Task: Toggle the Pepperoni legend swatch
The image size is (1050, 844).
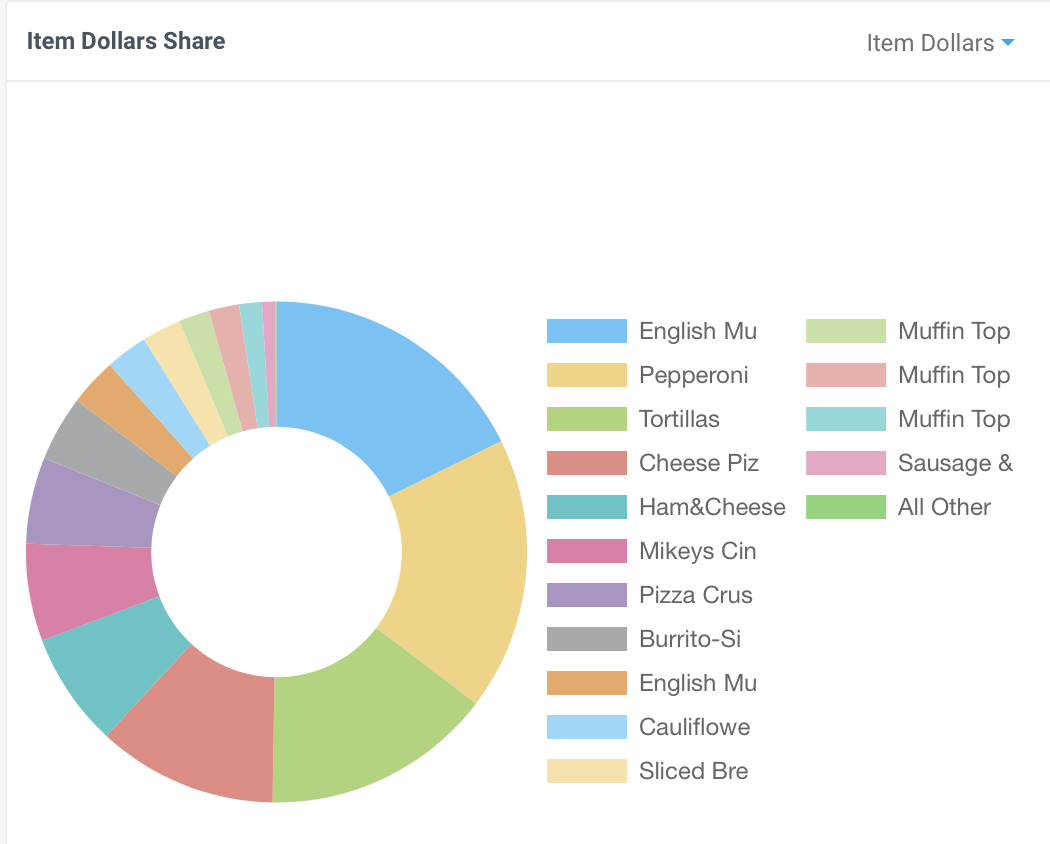Action: pyautogui.click(x=587, y=375)
